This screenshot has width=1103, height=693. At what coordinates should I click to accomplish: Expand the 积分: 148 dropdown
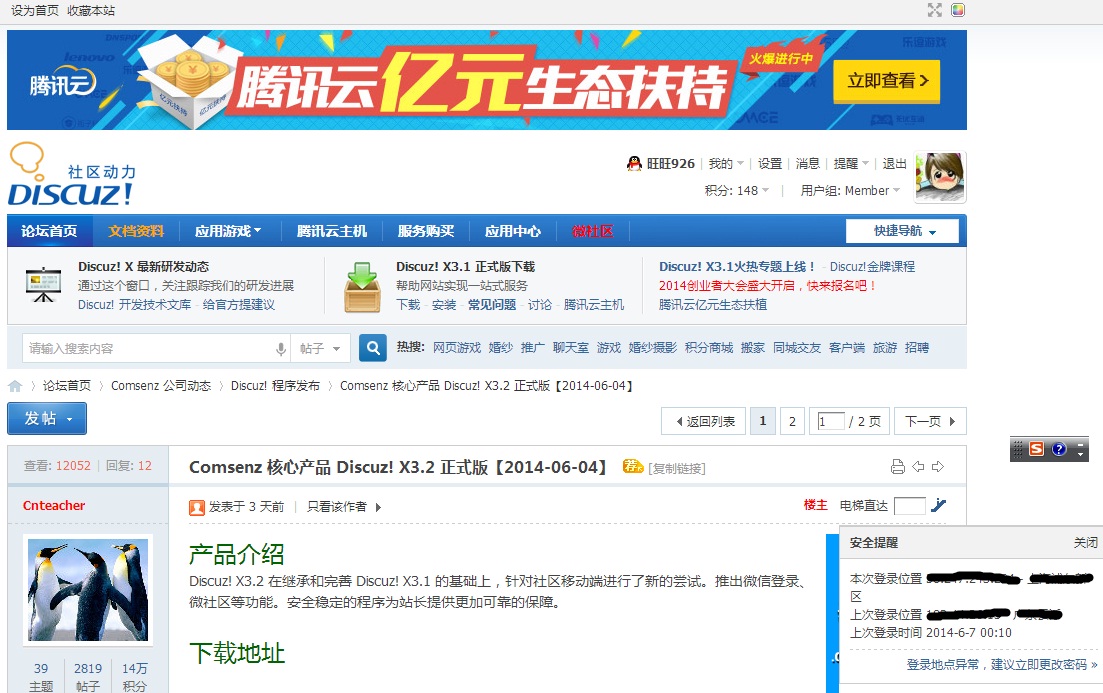pos(737,191)
